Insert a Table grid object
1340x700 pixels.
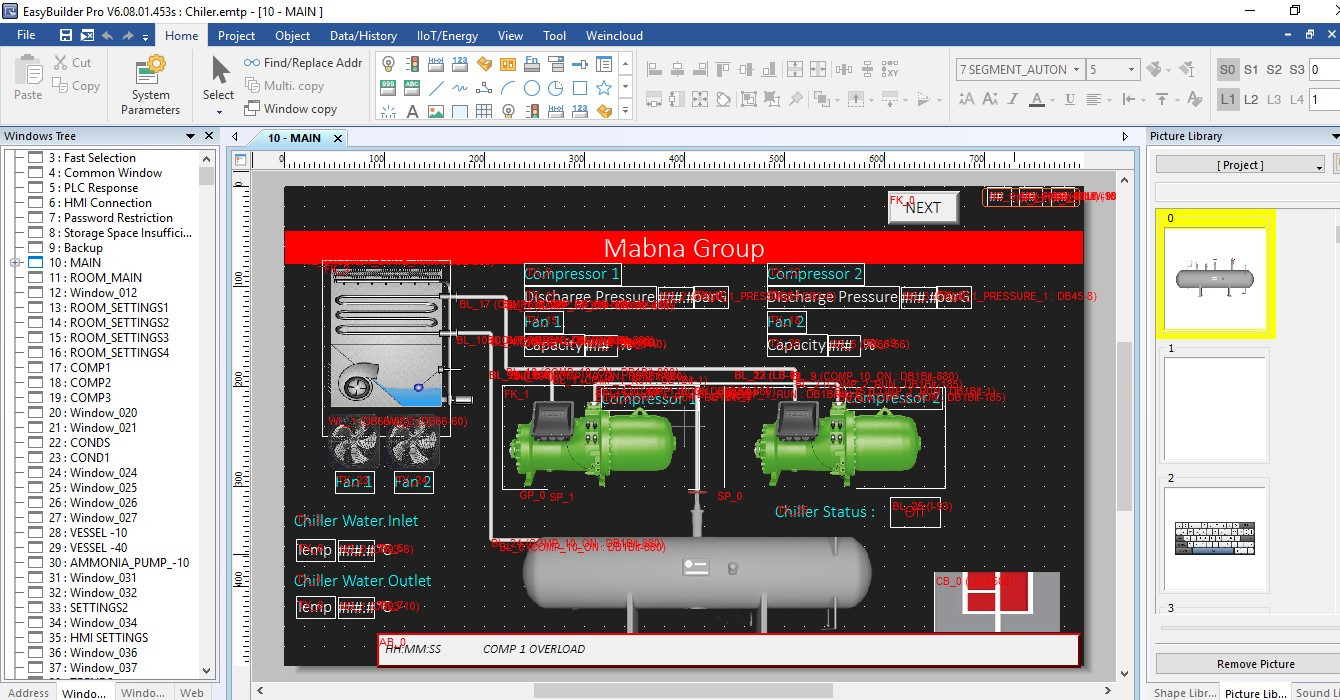484,110
